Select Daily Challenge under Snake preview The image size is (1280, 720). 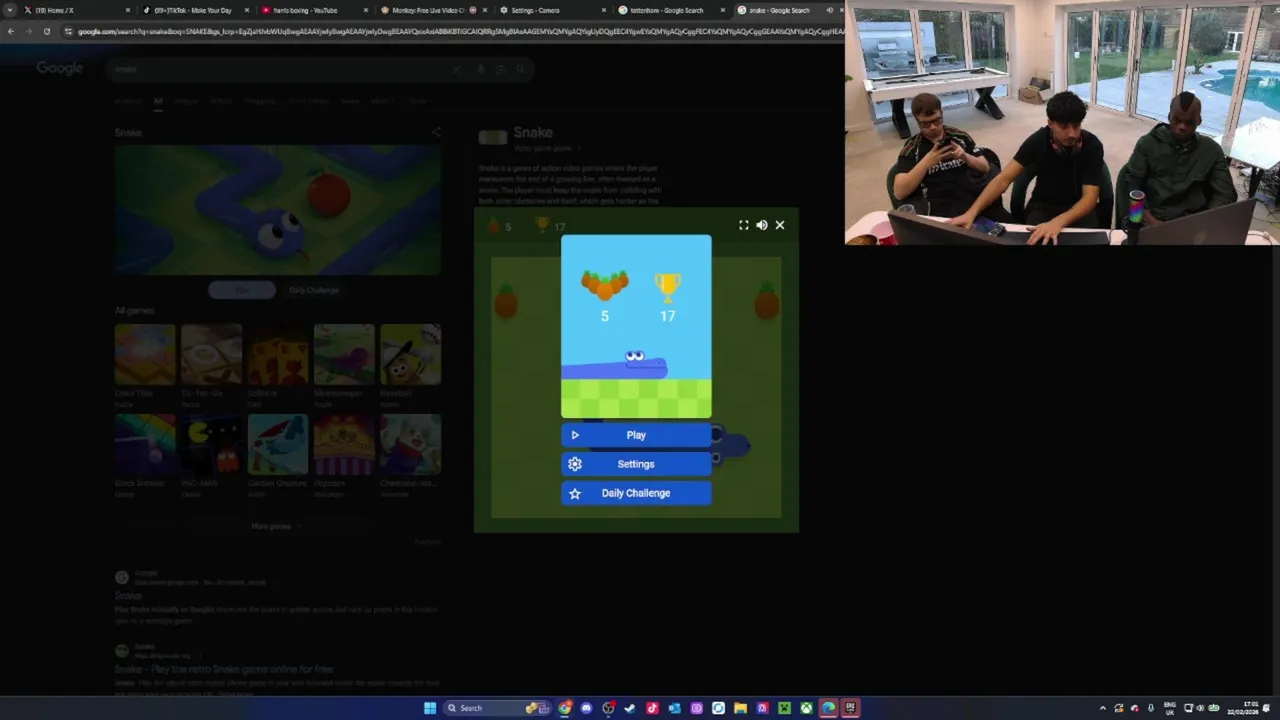pos(314,290)
